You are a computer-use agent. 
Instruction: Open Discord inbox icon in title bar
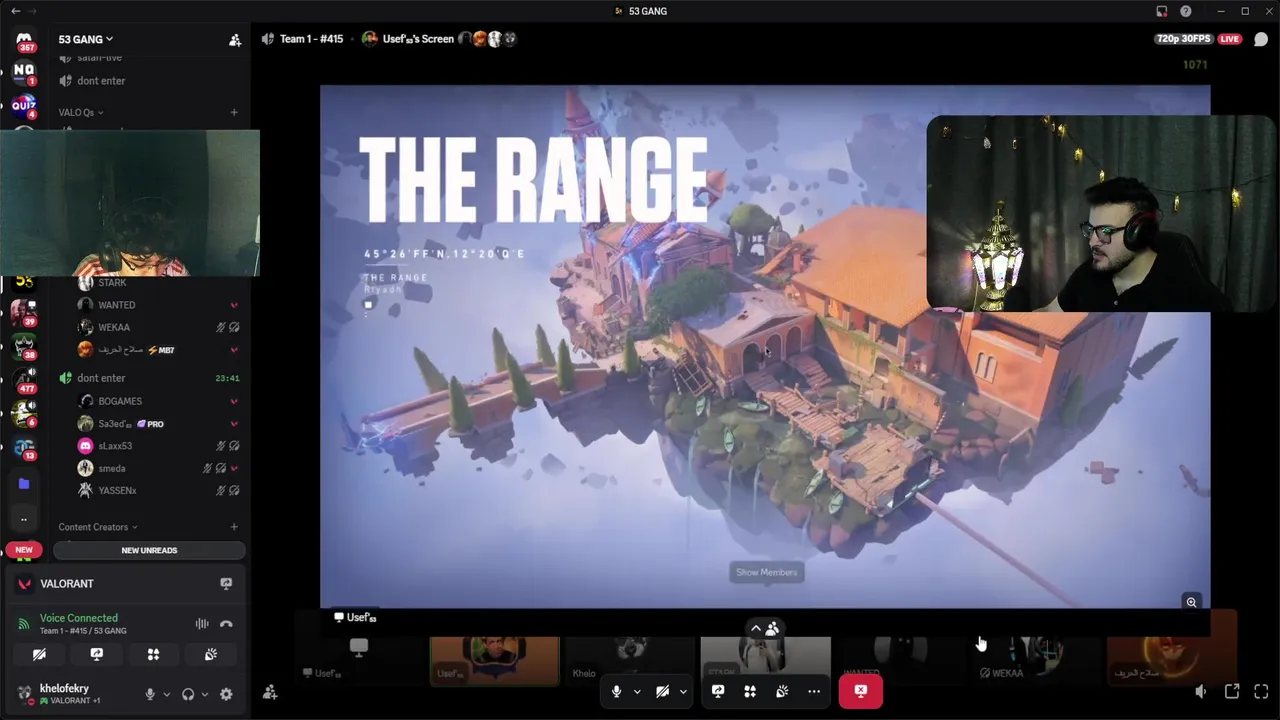coord(1162,11)
